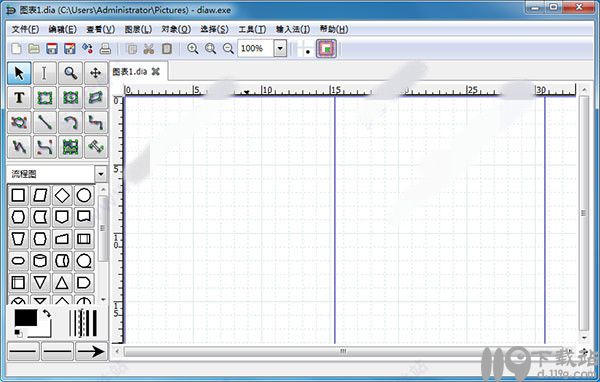This screenshot has height=382, width=600.
Task: Pick the flowchart Decision diamond shape
Action: [62, 195]
